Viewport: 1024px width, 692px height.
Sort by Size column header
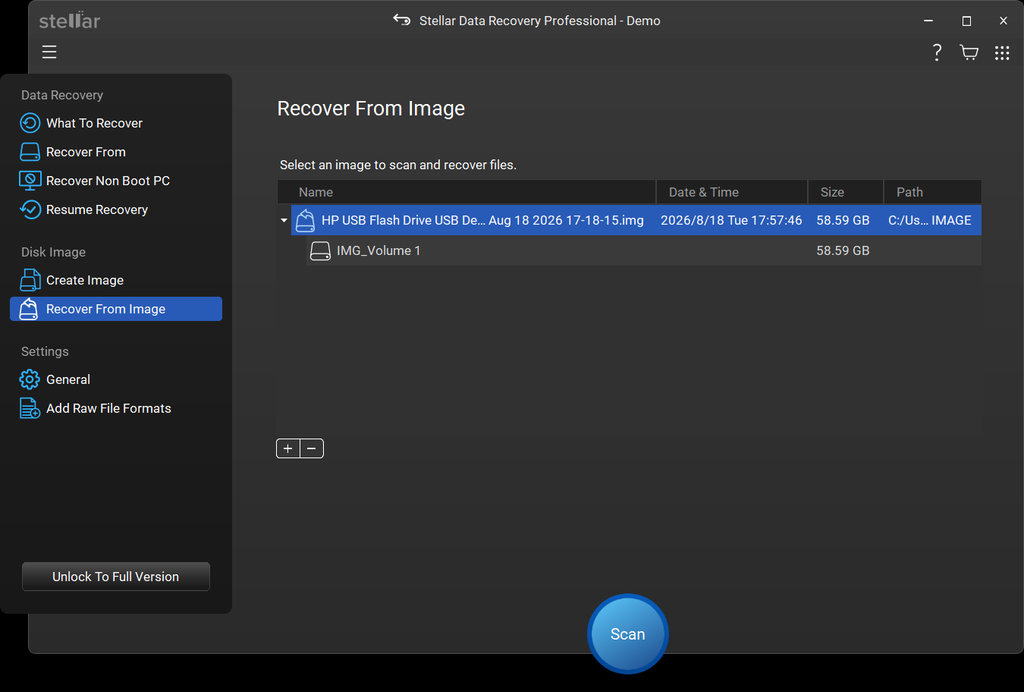click(846, 192)
